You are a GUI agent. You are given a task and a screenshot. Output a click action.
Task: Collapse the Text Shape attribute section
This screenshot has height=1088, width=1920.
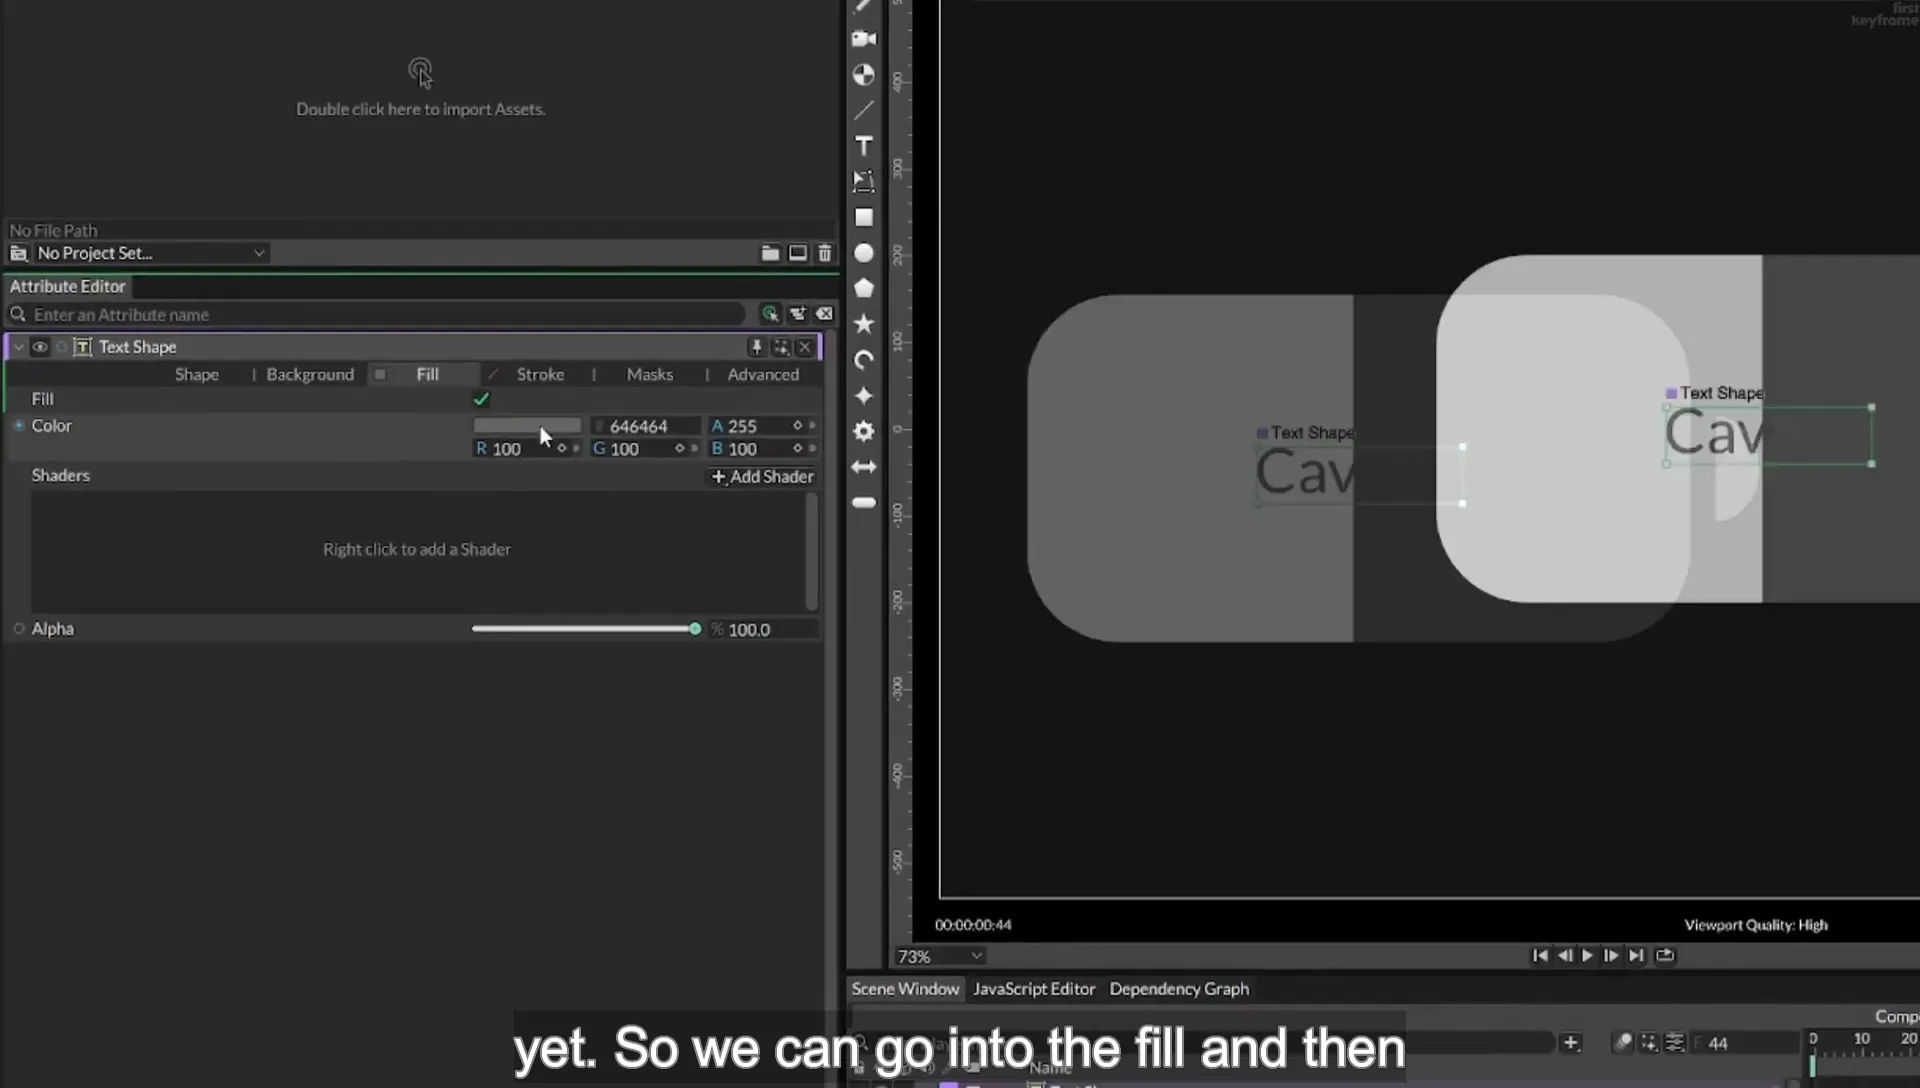click(x=18, y=347)
